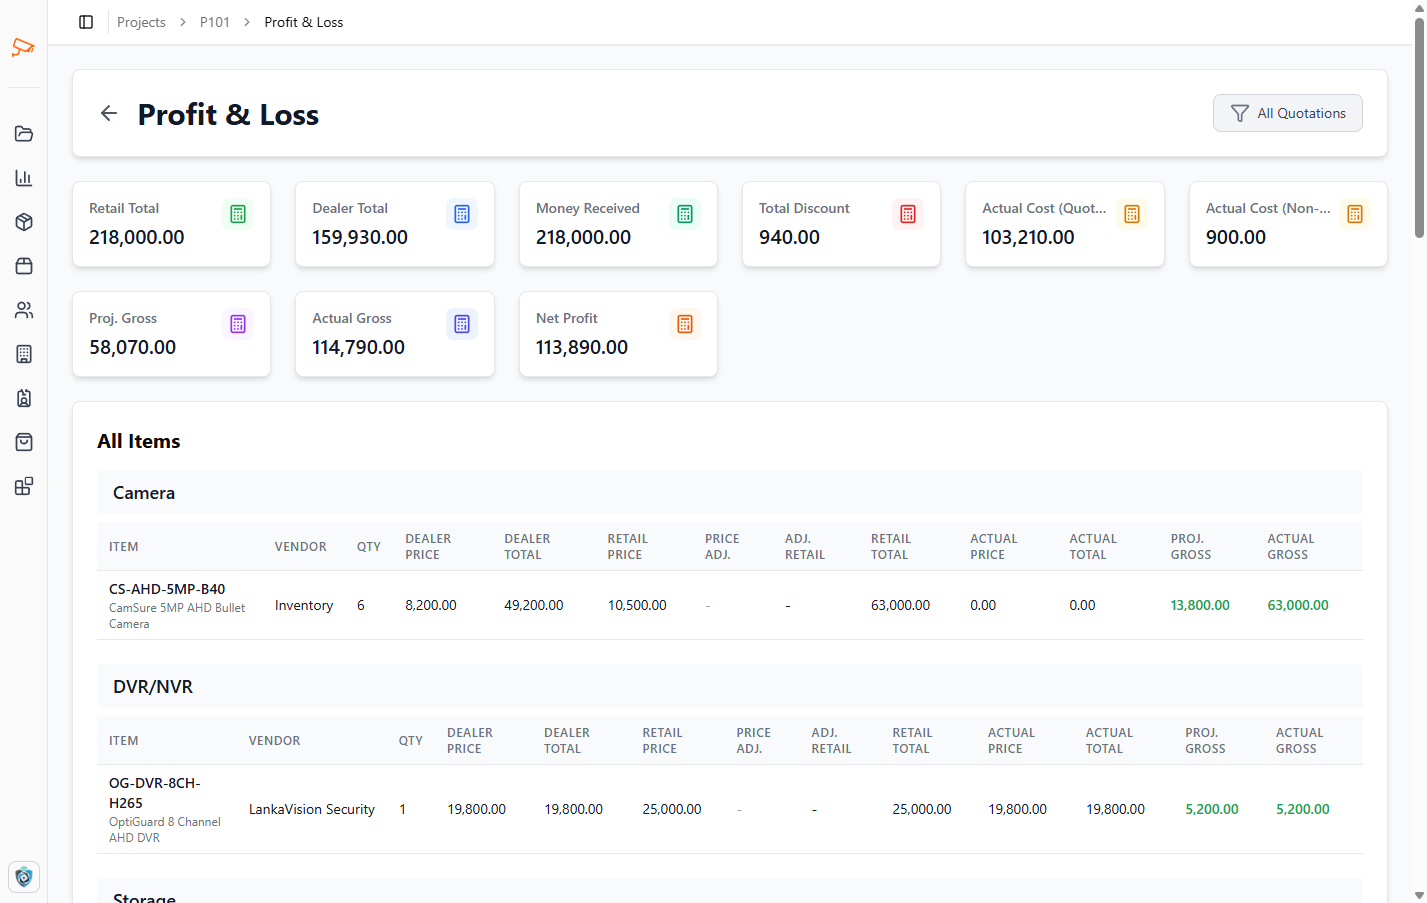Click the 103,210.00 actual cost value

coord(1028,237)
